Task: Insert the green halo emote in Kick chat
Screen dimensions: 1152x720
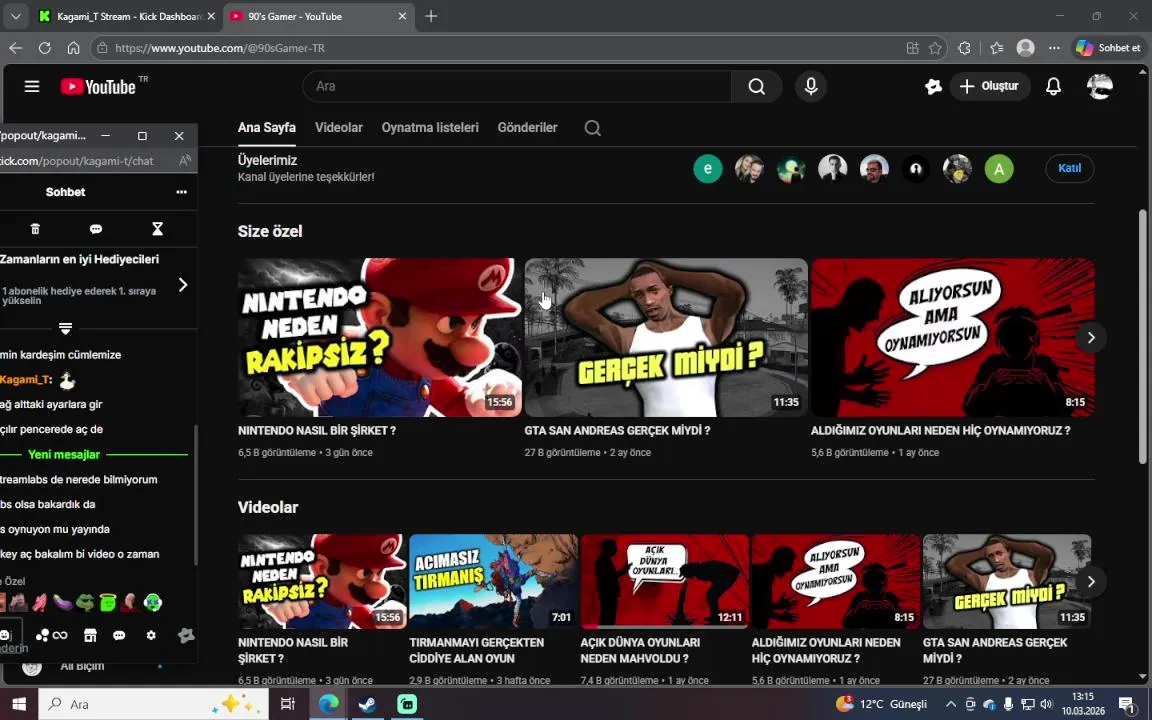Action: pyautogui.click(x=108, y=602)
